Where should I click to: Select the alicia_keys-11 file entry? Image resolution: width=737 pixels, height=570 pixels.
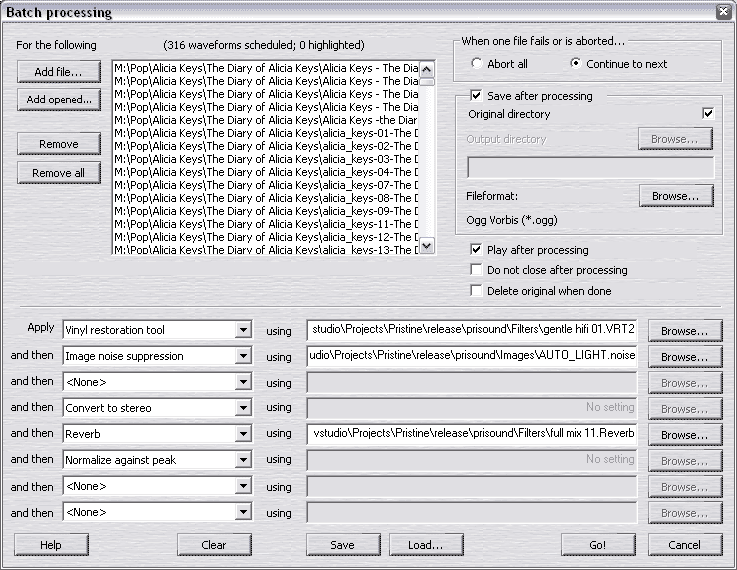(x=266, y=224)
